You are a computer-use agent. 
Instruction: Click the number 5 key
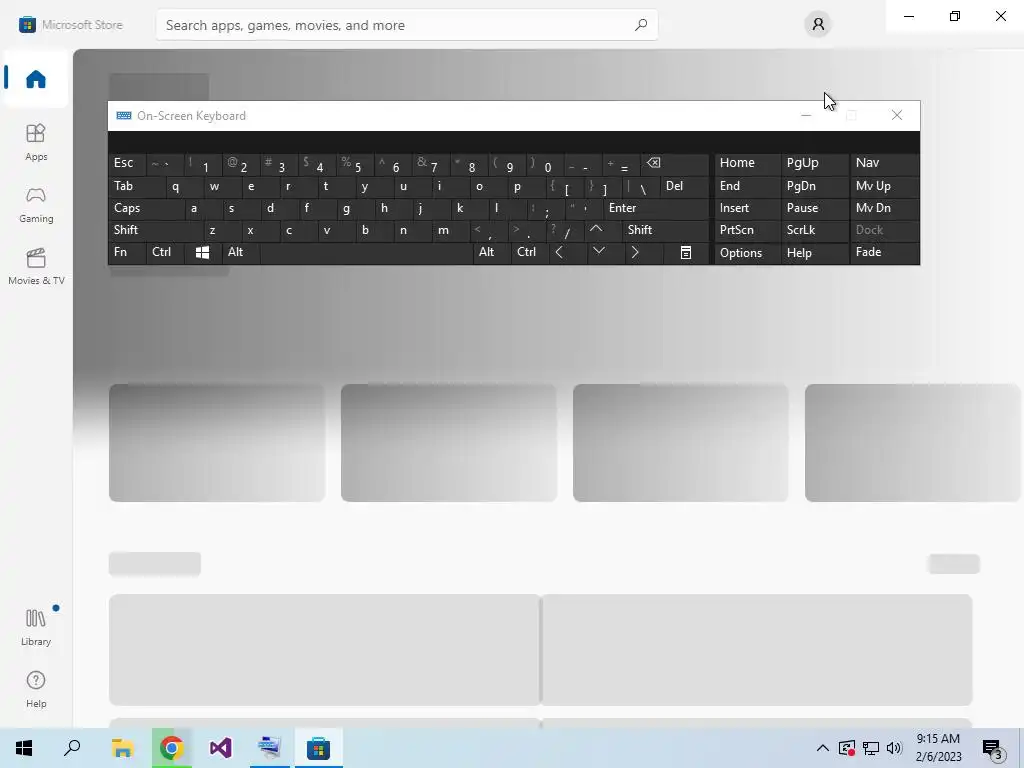pos(355,163)
